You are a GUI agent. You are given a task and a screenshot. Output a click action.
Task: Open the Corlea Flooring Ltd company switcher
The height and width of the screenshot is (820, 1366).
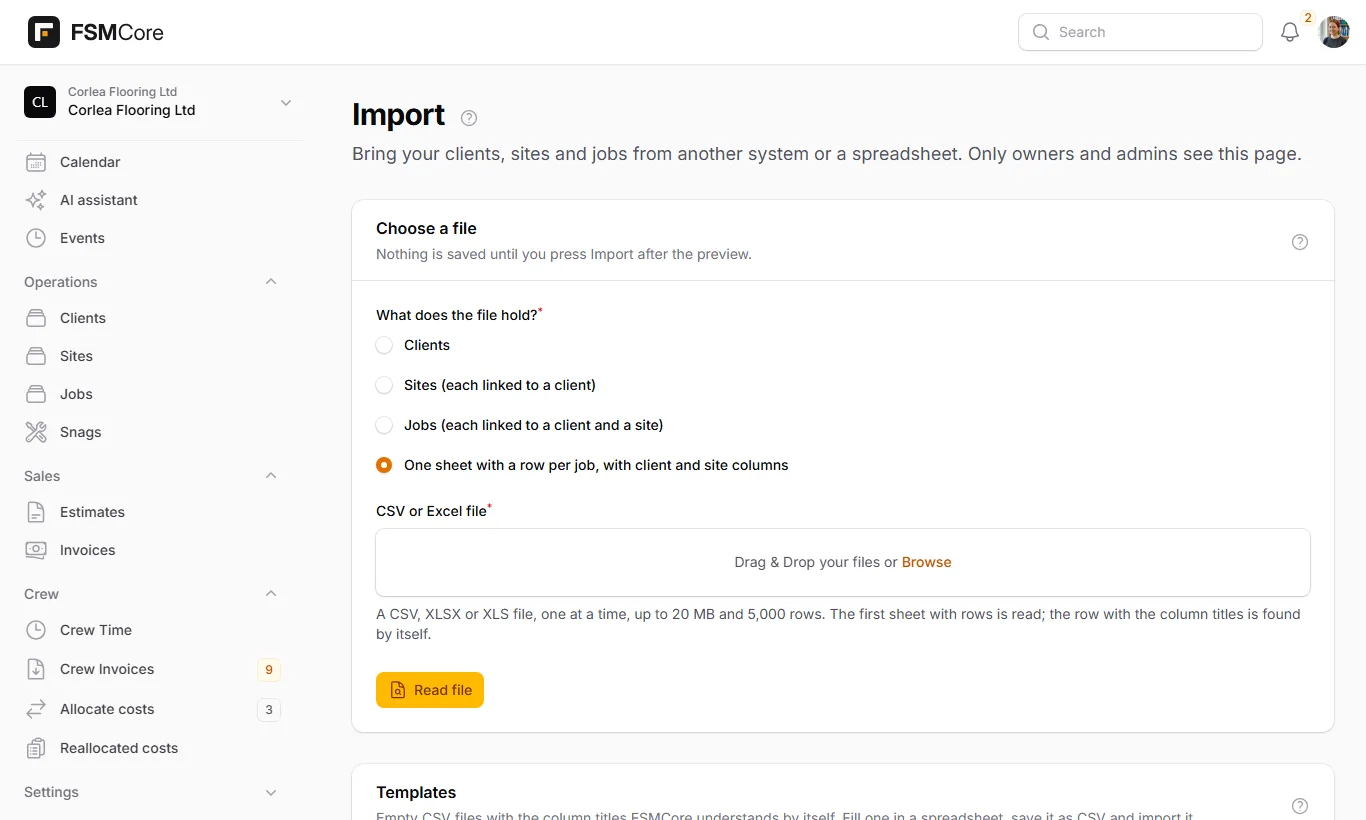pos(160,102)
